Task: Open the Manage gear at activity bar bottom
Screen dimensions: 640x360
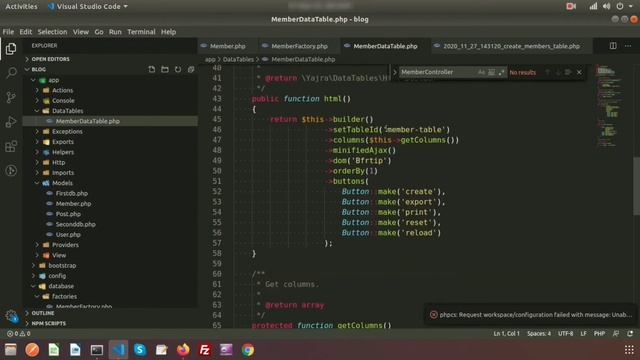Action: (x=11, y=316)
